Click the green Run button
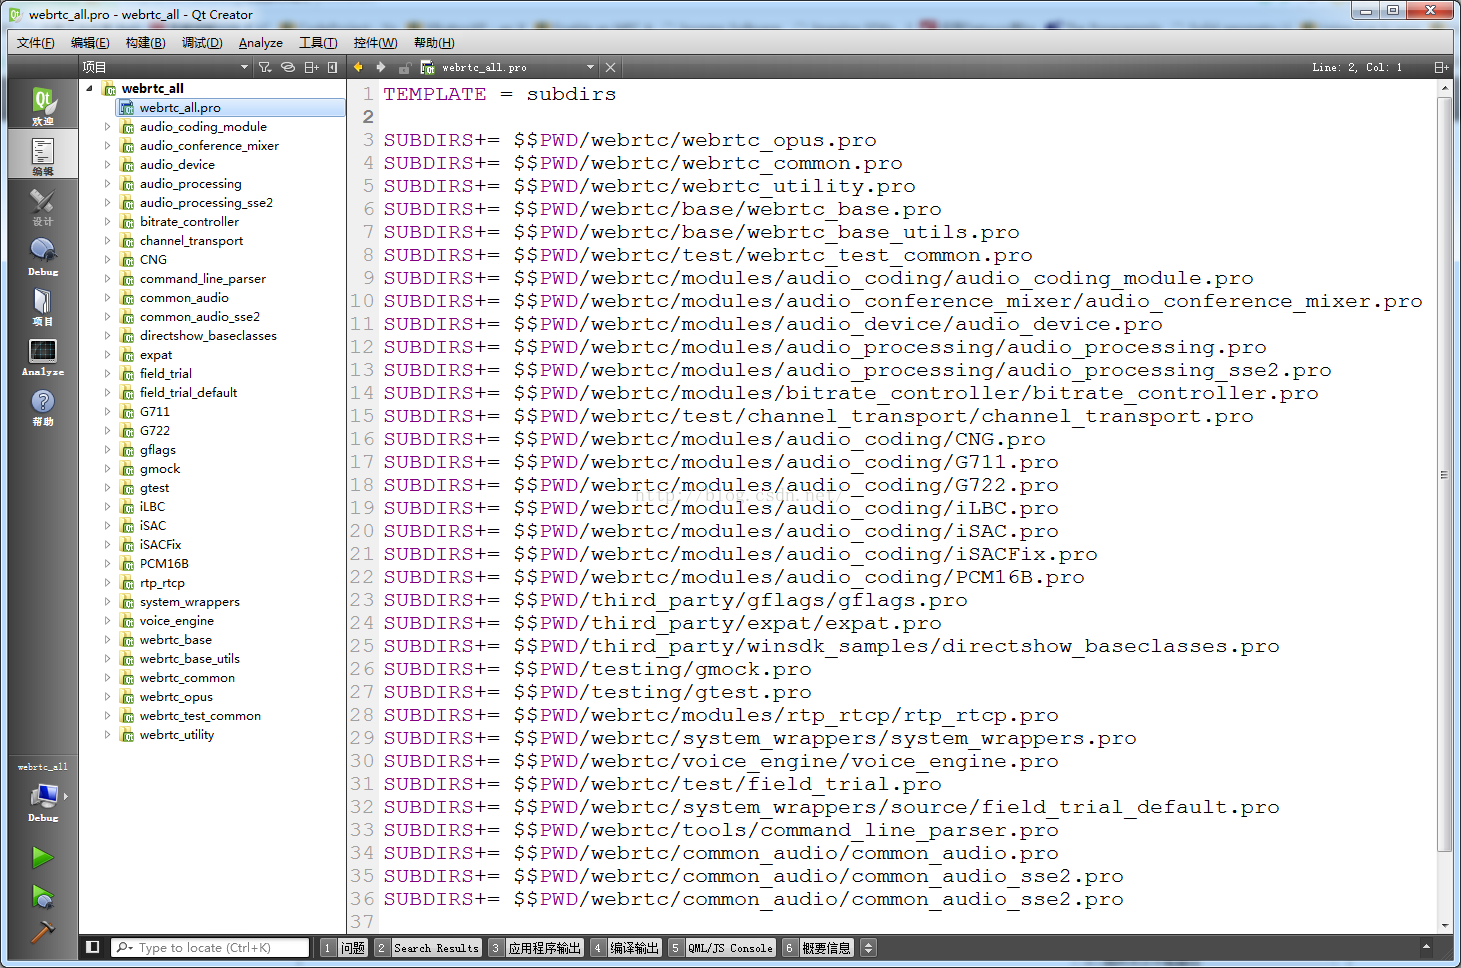Image resolution: width=1461 pixels, height=968 pixels. pyautogui.click(x=42, y=857)
